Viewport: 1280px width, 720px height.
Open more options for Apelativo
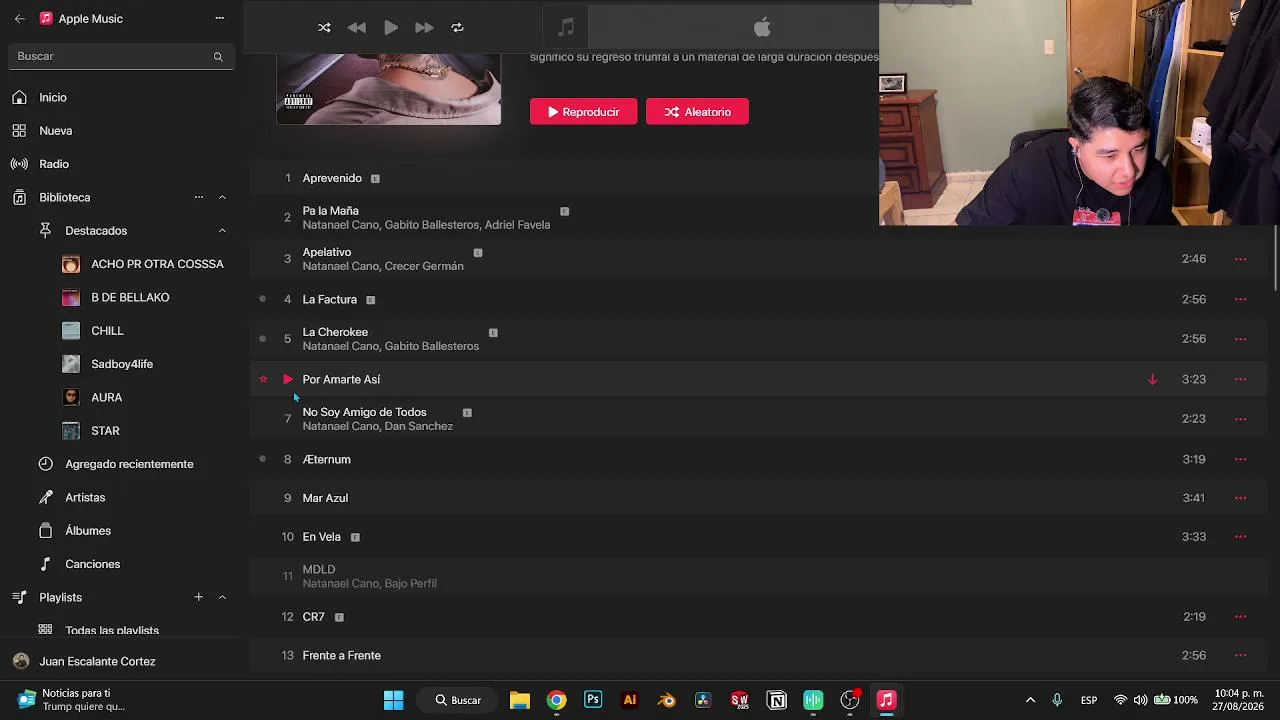coord(1240,259)
